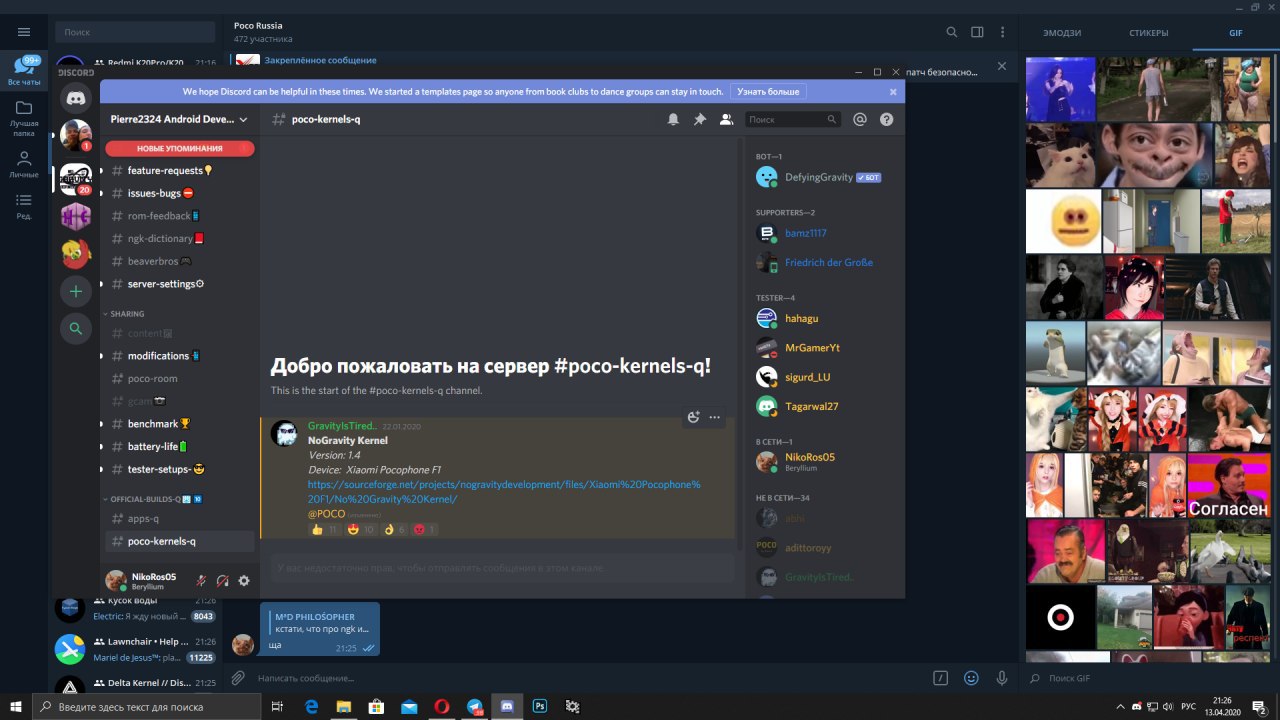Add reaction to the NoGravity Kernel message
The image size is (1280, 720).
(x=694, y=417)
